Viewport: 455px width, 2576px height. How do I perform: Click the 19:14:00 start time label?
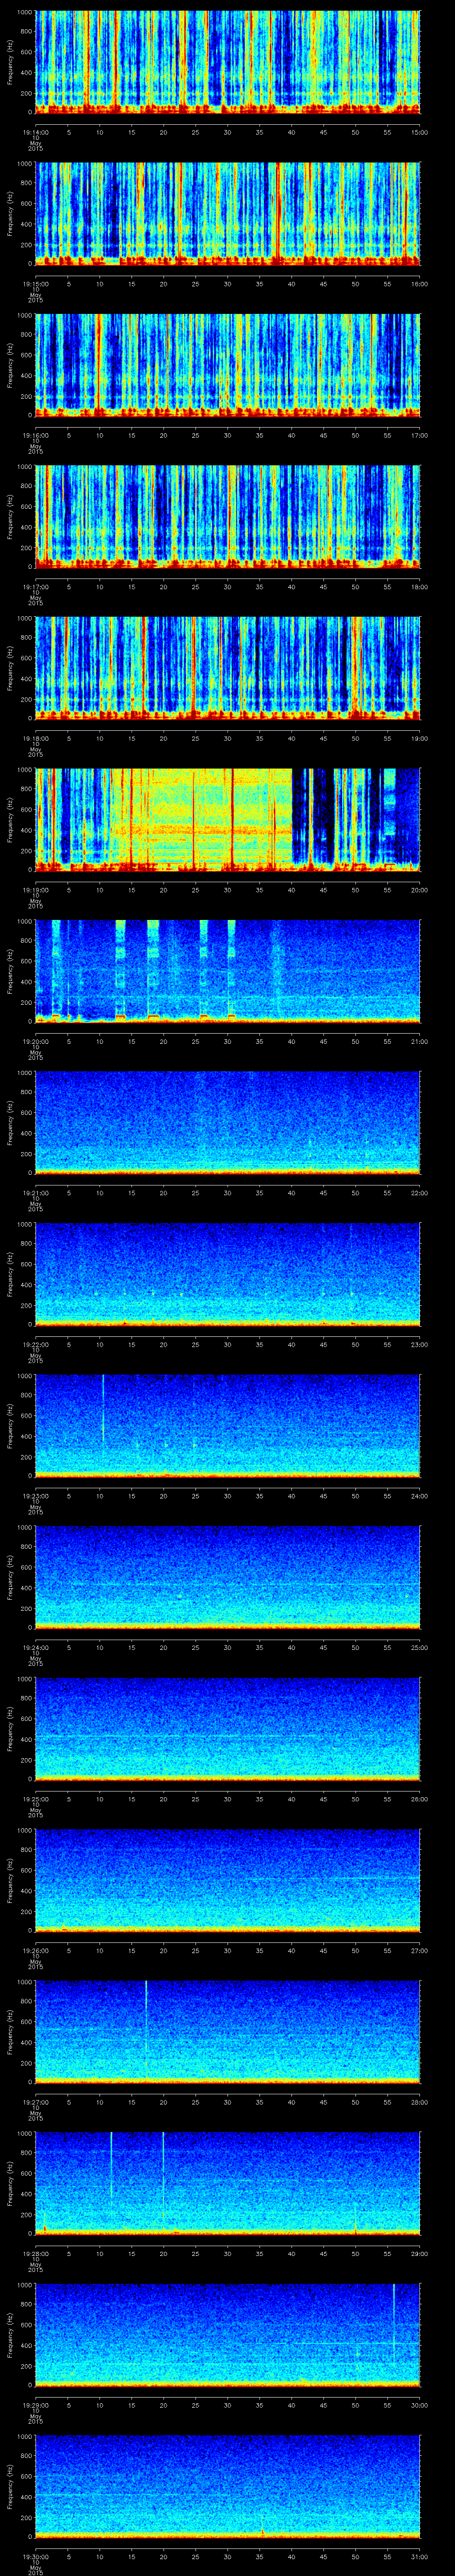[x=35, y=132]
